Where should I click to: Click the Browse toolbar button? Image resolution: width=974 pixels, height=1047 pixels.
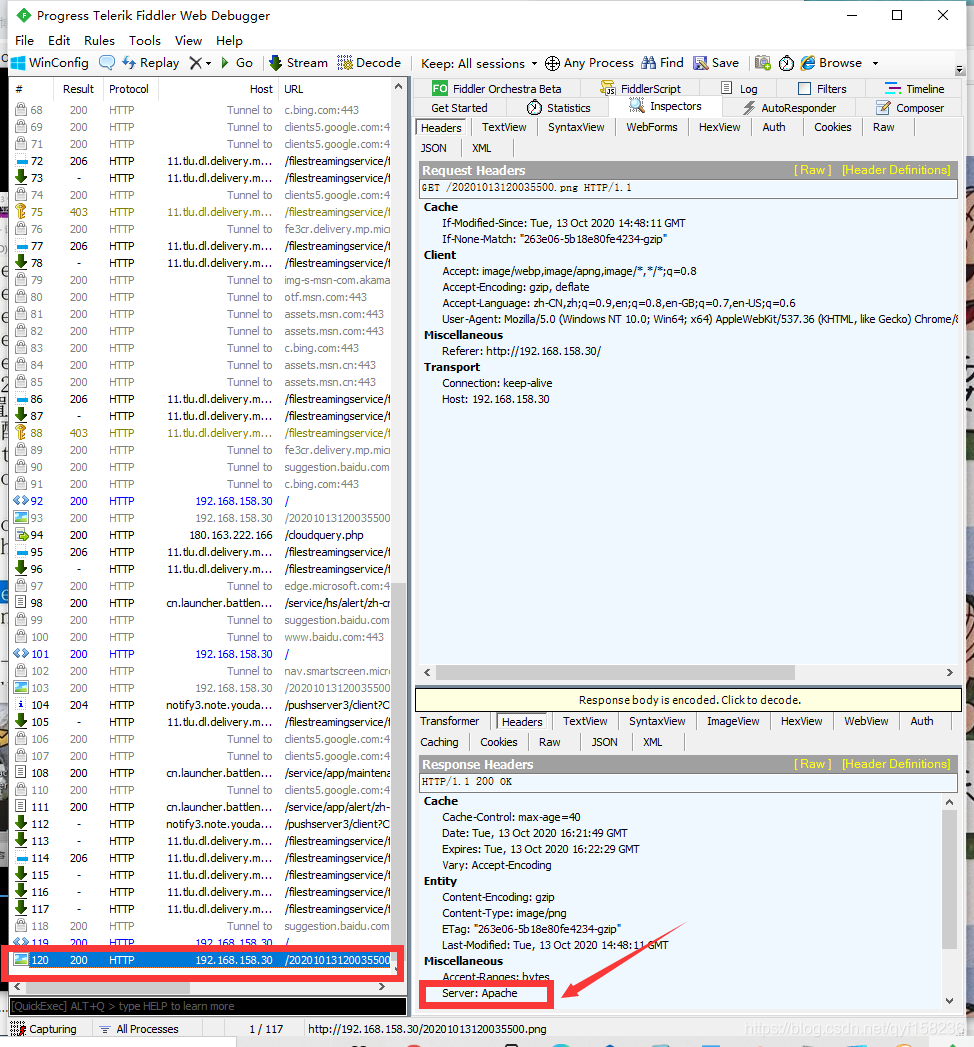tap(831, 63)
